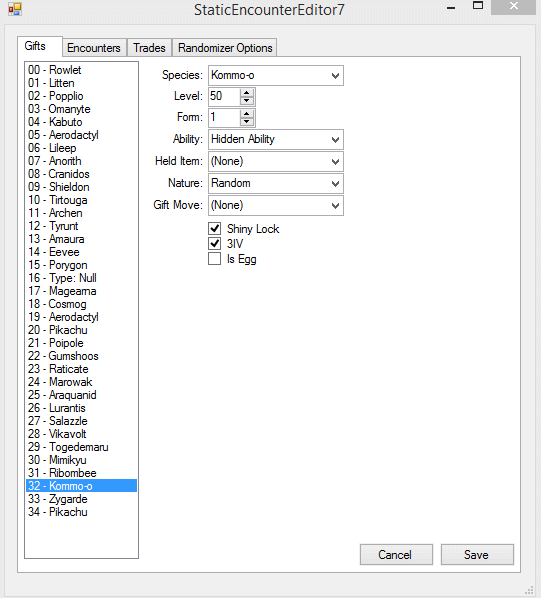Select 17 - Magearna entry

pyautogui.click(x=81, y=291)
